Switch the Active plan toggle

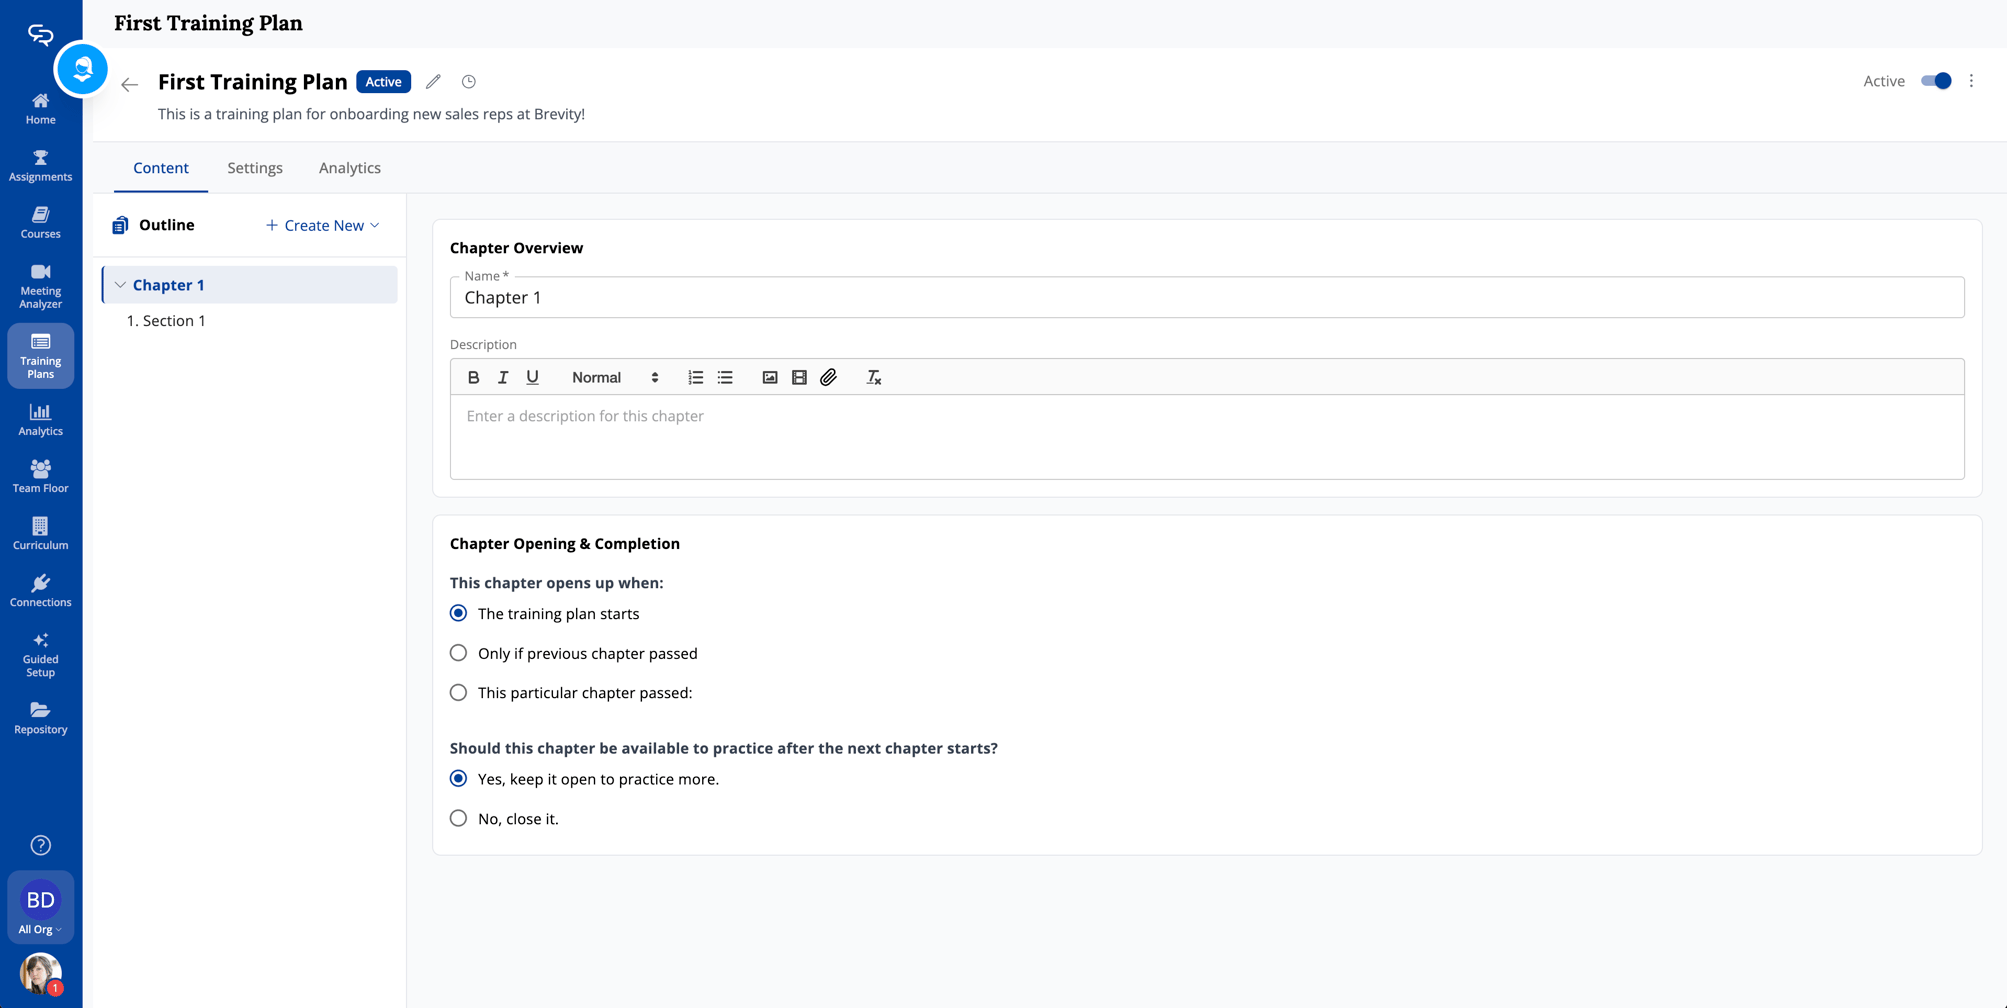[x=1936, y=81]
